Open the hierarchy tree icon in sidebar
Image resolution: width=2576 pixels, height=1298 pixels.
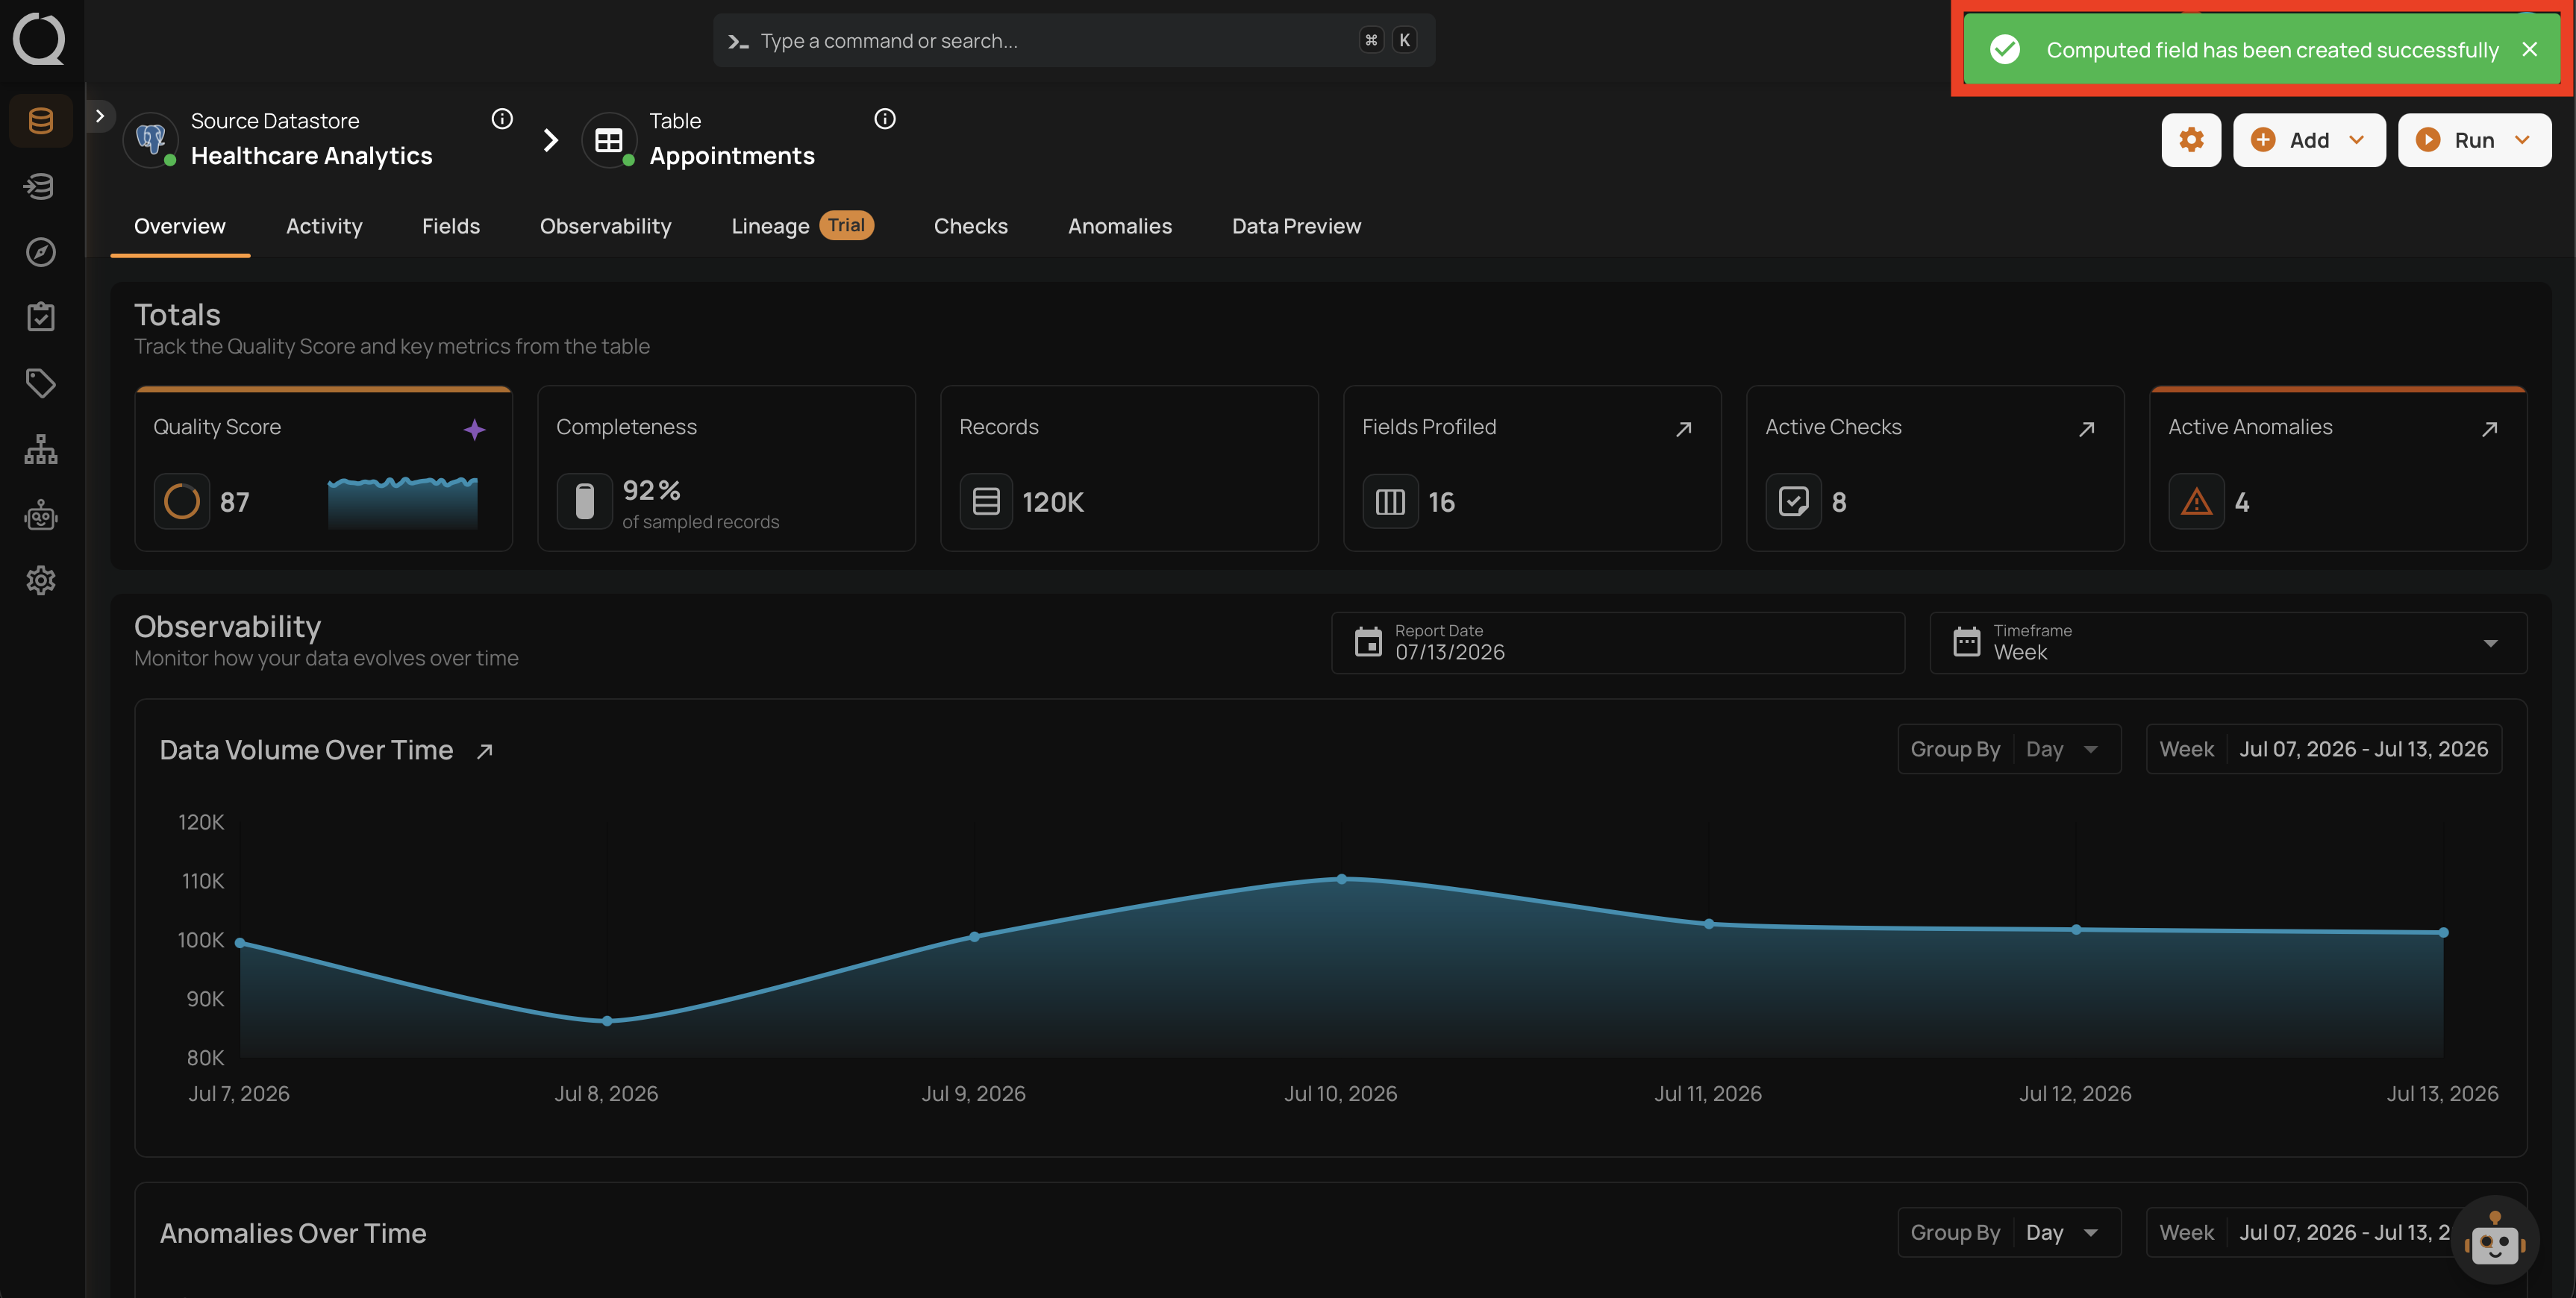pos(41,449)
